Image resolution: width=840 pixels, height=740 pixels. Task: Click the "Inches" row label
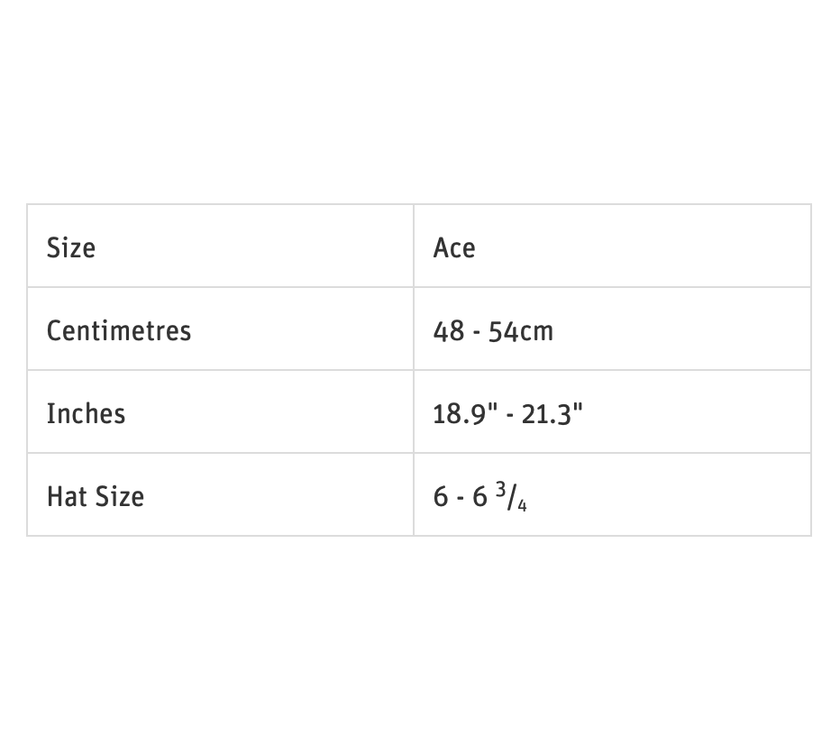pos(86,413)
